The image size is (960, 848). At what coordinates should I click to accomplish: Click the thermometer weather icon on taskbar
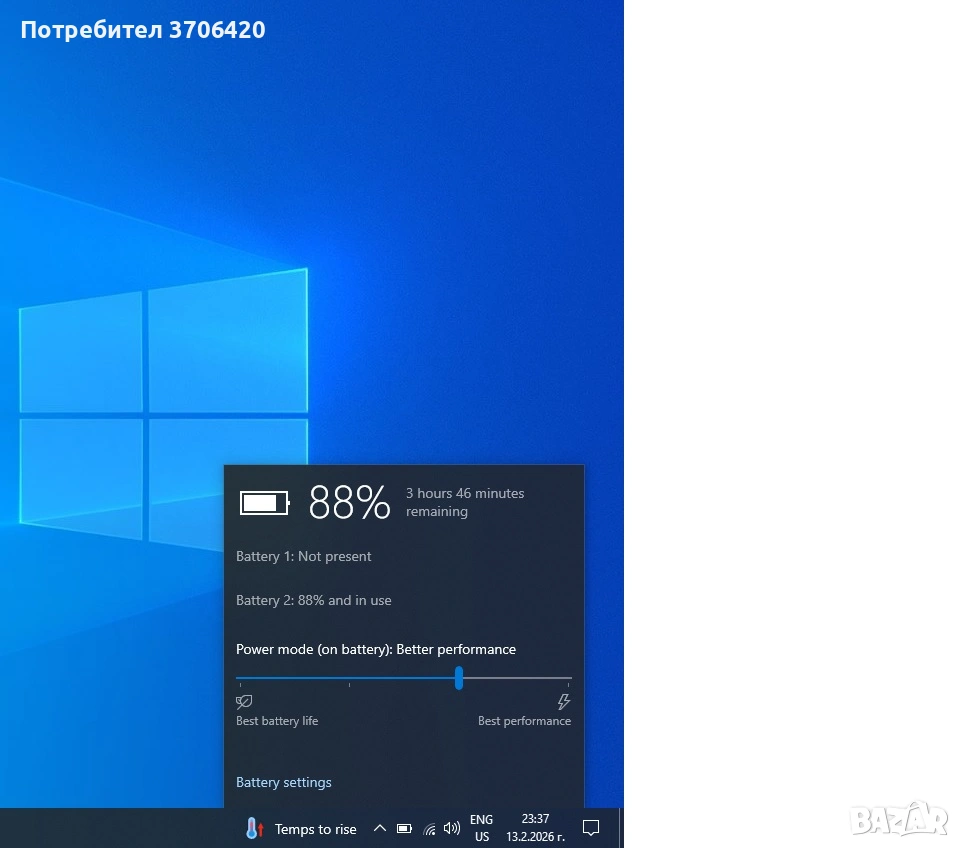click(254, 828)
